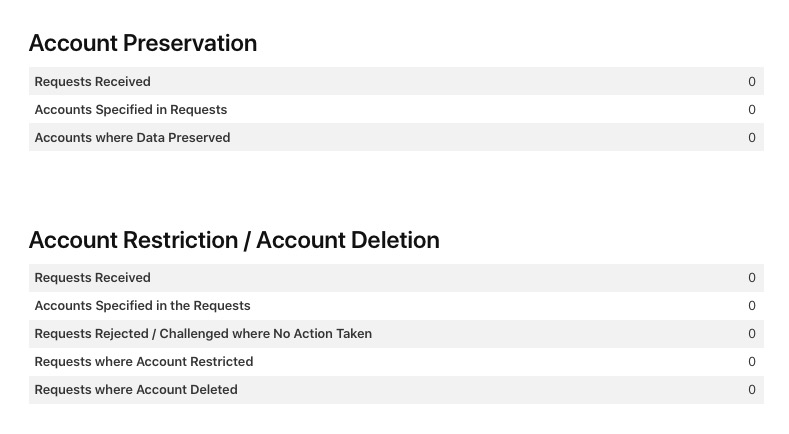This screenshot has height=434, width=789.
Task: Click Requests Received label under Account Restriction section
Action: [92, 277]
